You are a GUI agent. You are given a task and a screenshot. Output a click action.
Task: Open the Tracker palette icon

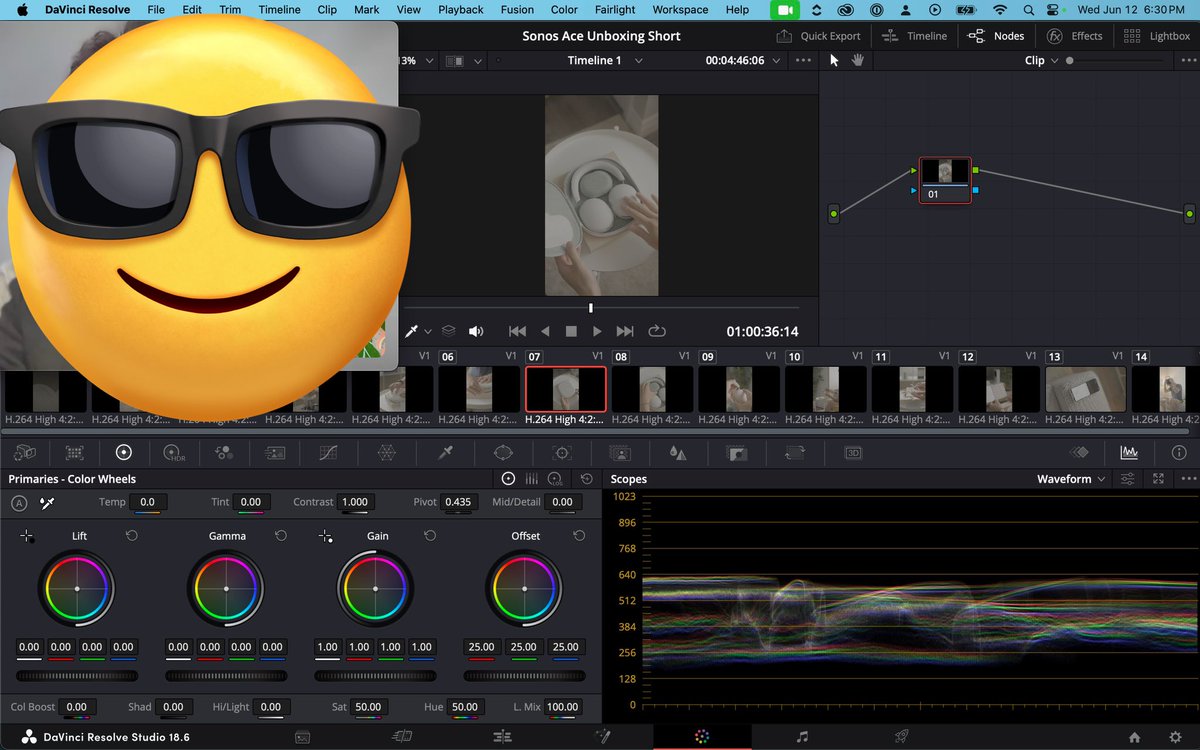coord(562,453)
